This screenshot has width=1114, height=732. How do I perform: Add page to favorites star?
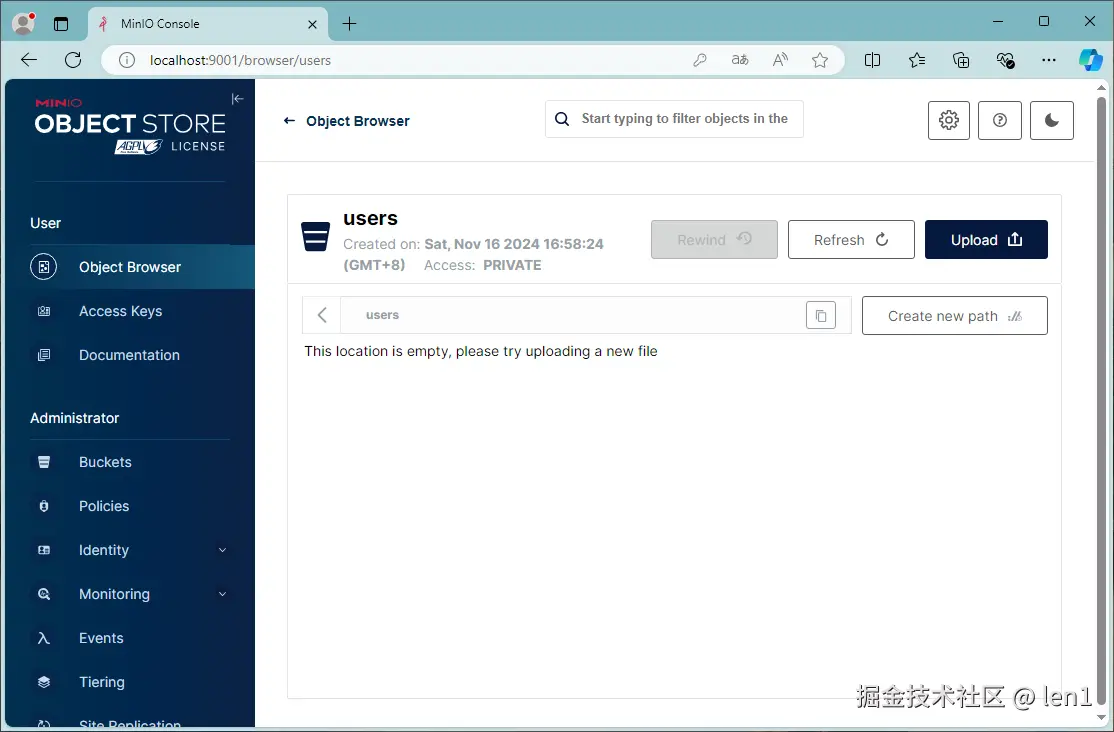[x=820, y=60]
